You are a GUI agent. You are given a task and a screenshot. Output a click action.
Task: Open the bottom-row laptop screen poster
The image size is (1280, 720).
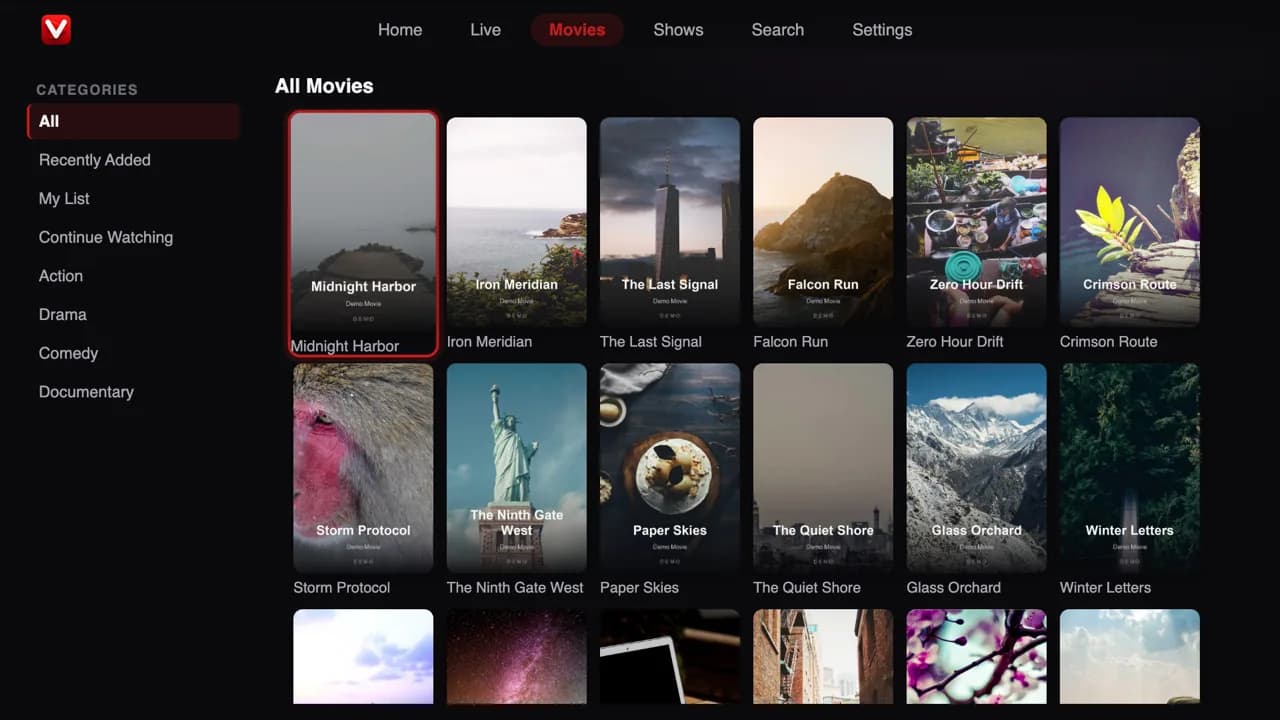pyautogui.click(x=670, y=657)
